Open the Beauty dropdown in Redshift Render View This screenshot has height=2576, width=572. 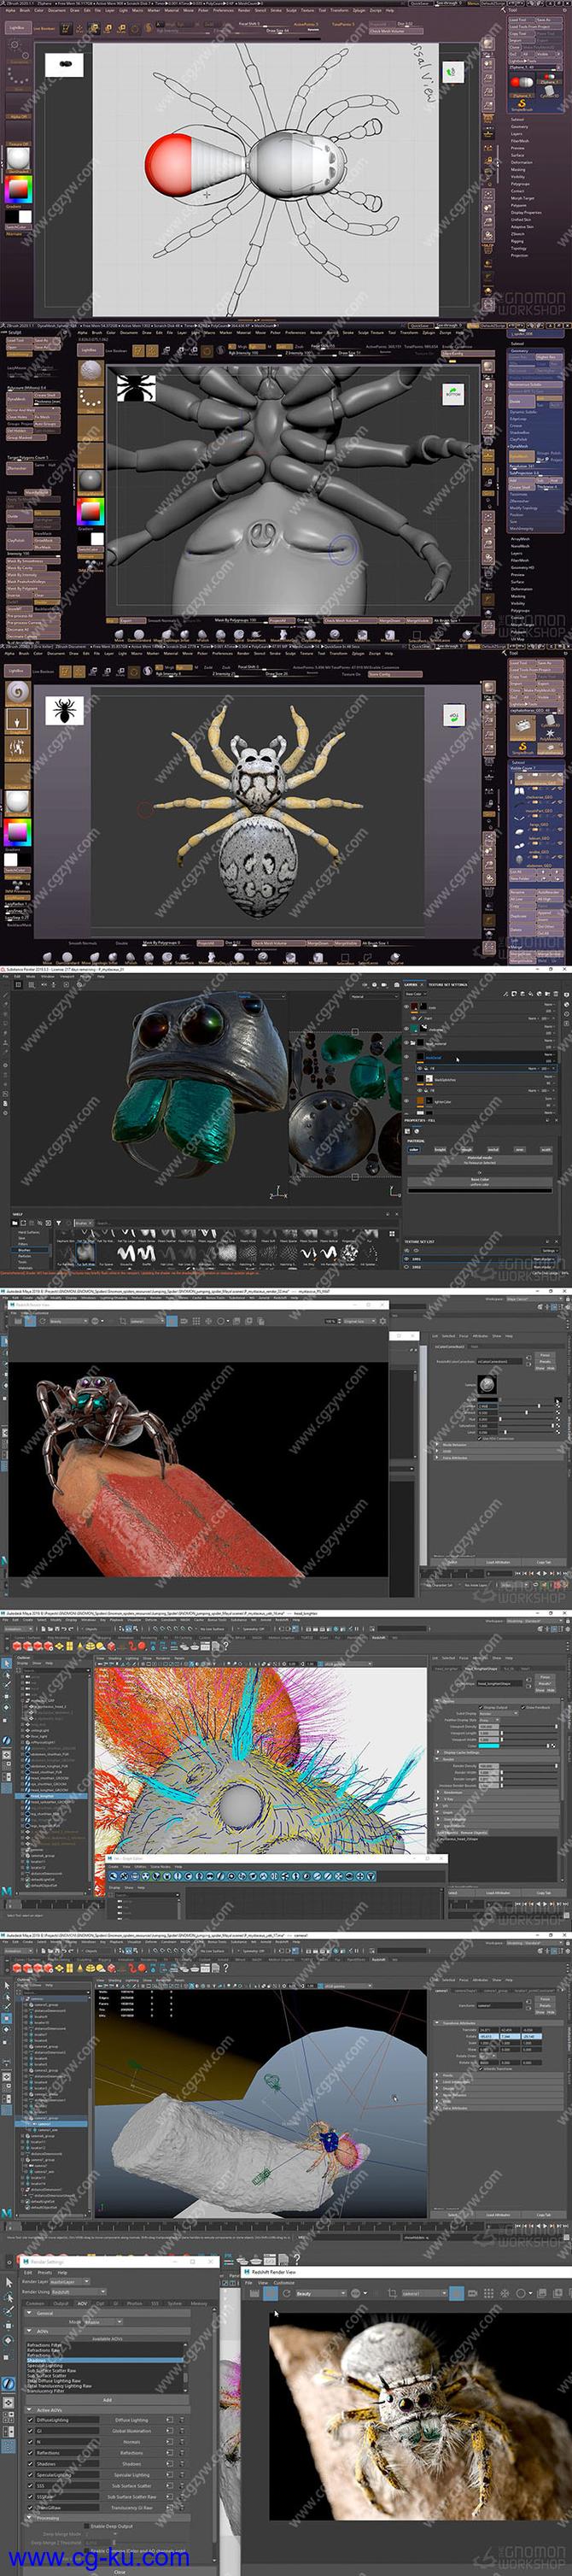(x=321, y=2294)
